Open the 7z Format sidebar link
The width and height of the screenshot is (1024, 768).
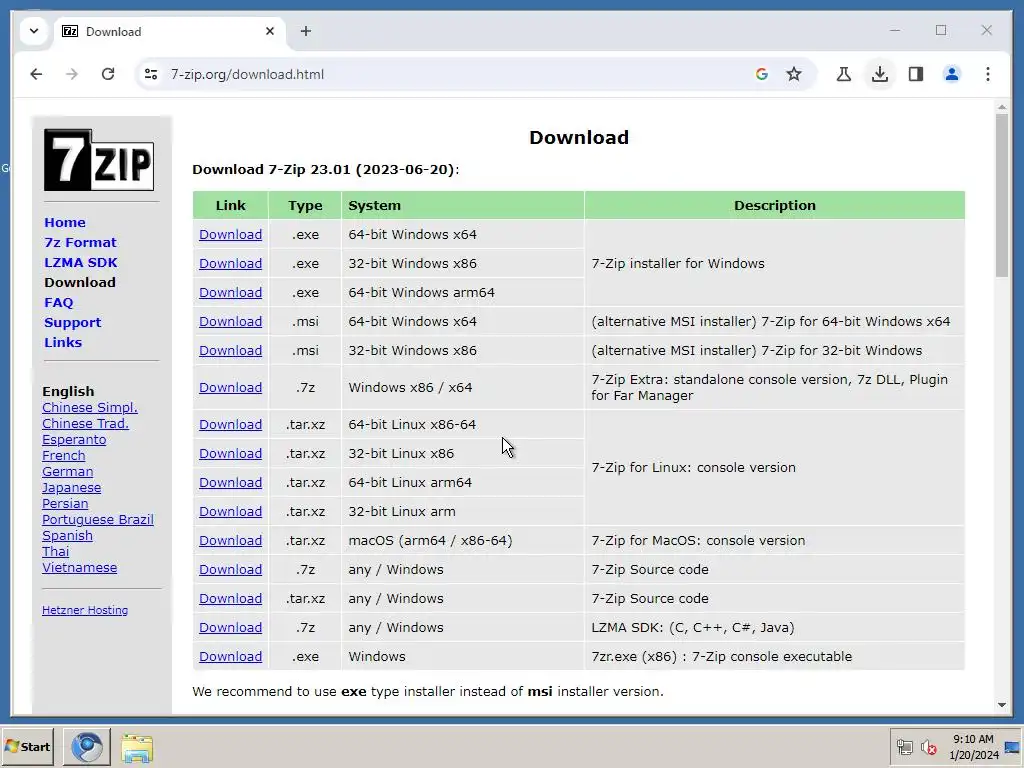[x=80, y=242]
